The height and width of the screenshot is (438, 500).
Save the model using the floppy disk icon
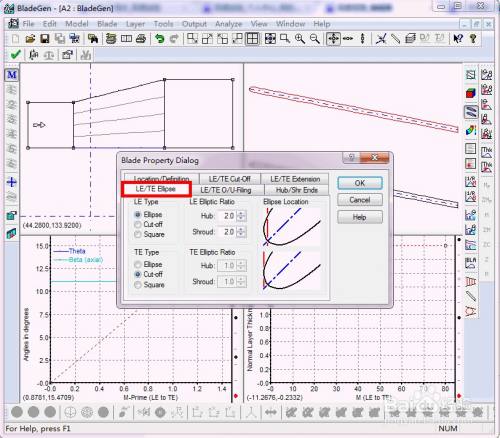coord(45,39)
